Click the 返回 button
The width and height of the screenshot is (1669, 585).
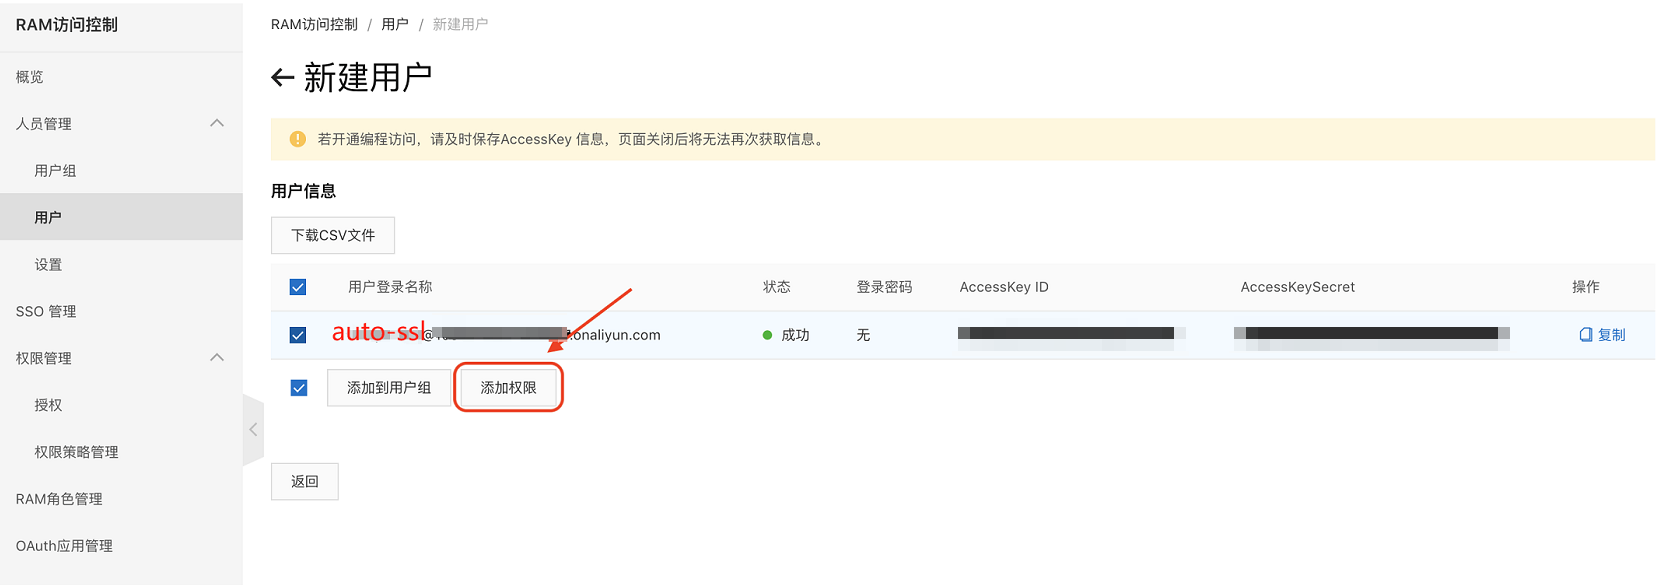coord(305,481)
